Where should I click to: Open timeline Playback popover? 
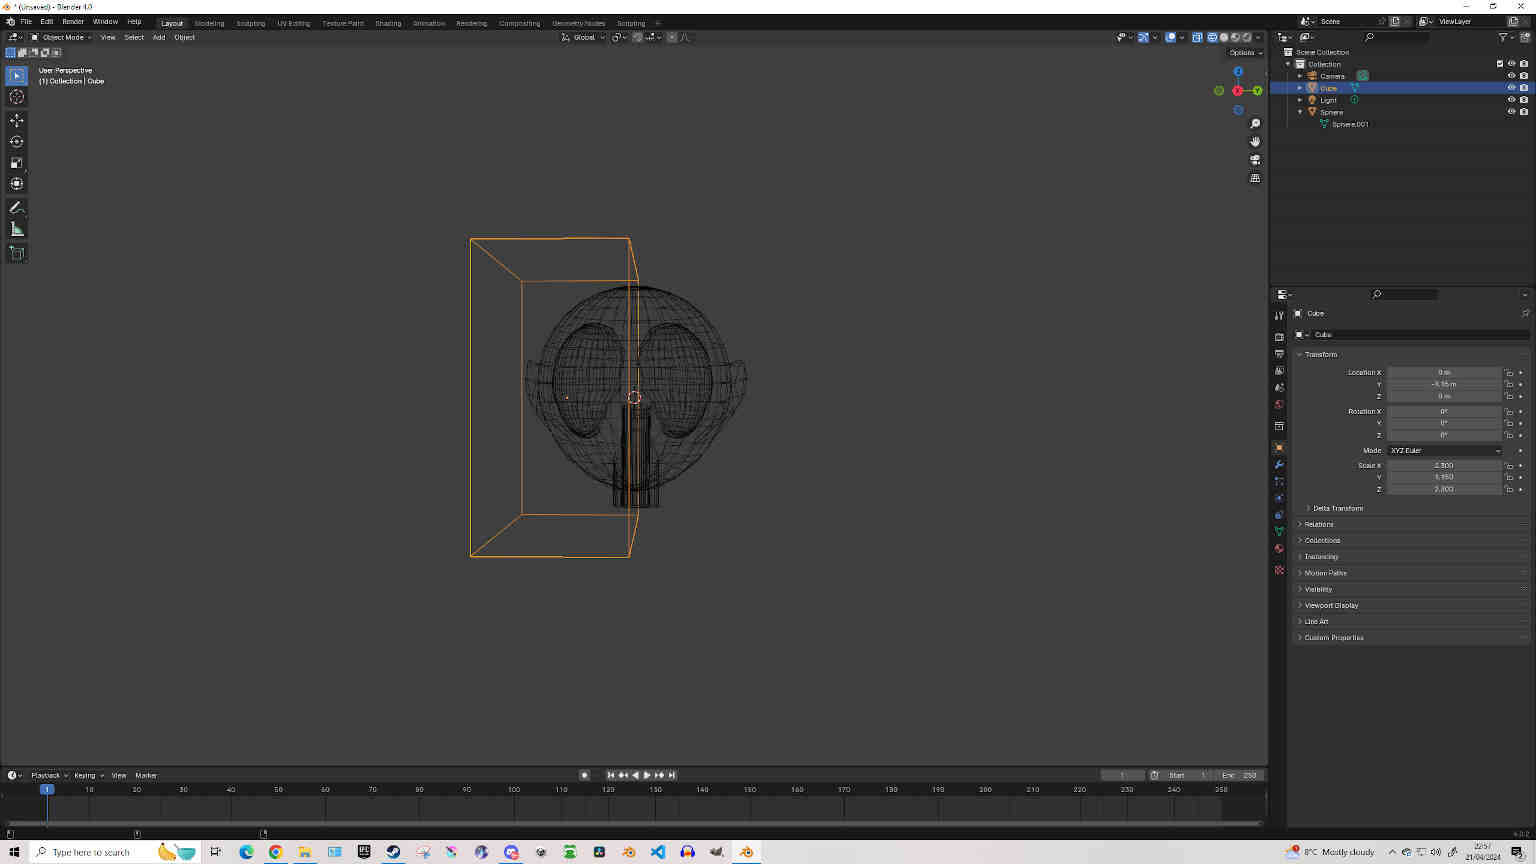pyautogui.click(x=49, y=775)
